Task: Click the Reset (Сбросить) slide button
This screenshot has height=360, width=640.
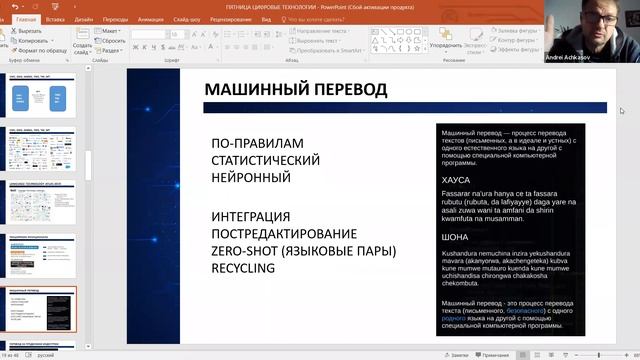Action: (110, 41)
